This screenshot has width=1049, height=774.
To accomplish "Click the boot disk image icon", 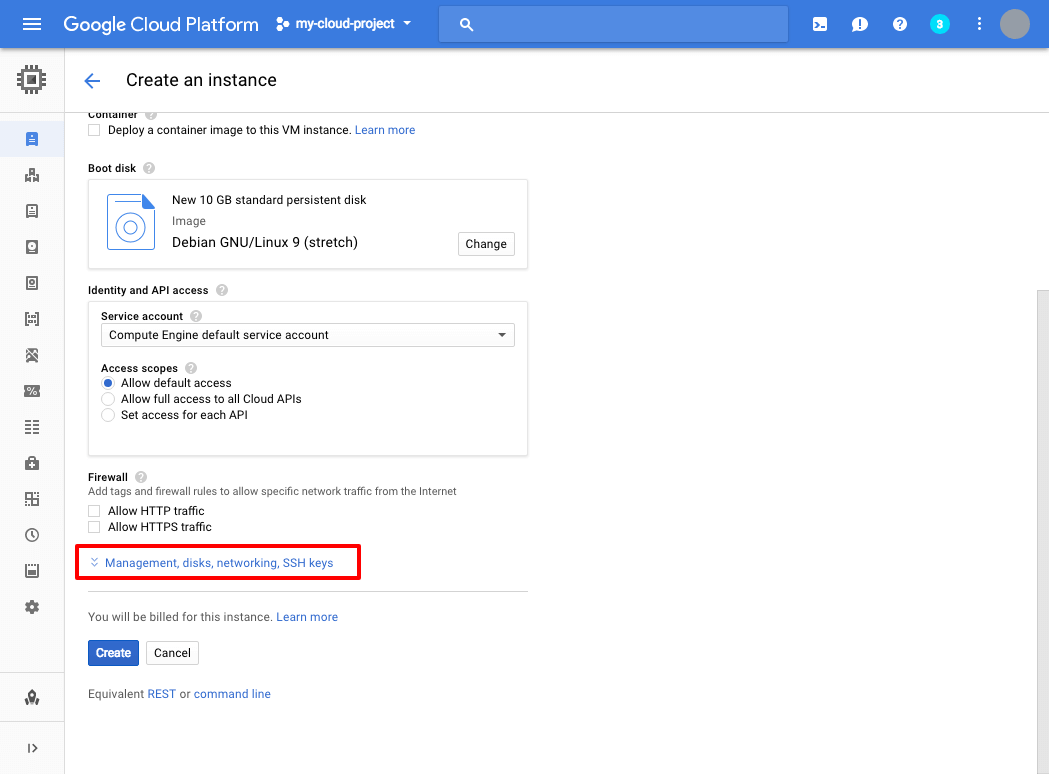I will point(131,221).
